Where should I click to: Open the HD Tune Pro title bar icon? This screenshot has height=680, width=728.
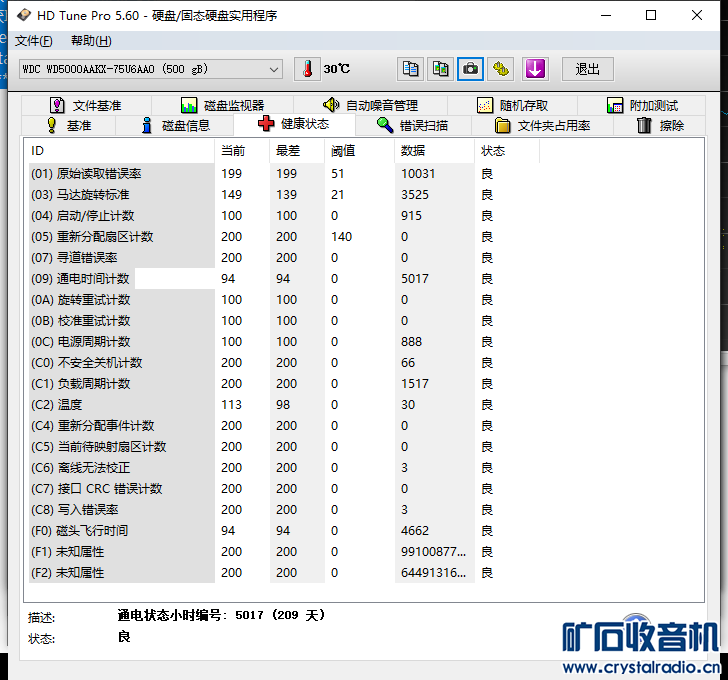[x=24, y=15]
